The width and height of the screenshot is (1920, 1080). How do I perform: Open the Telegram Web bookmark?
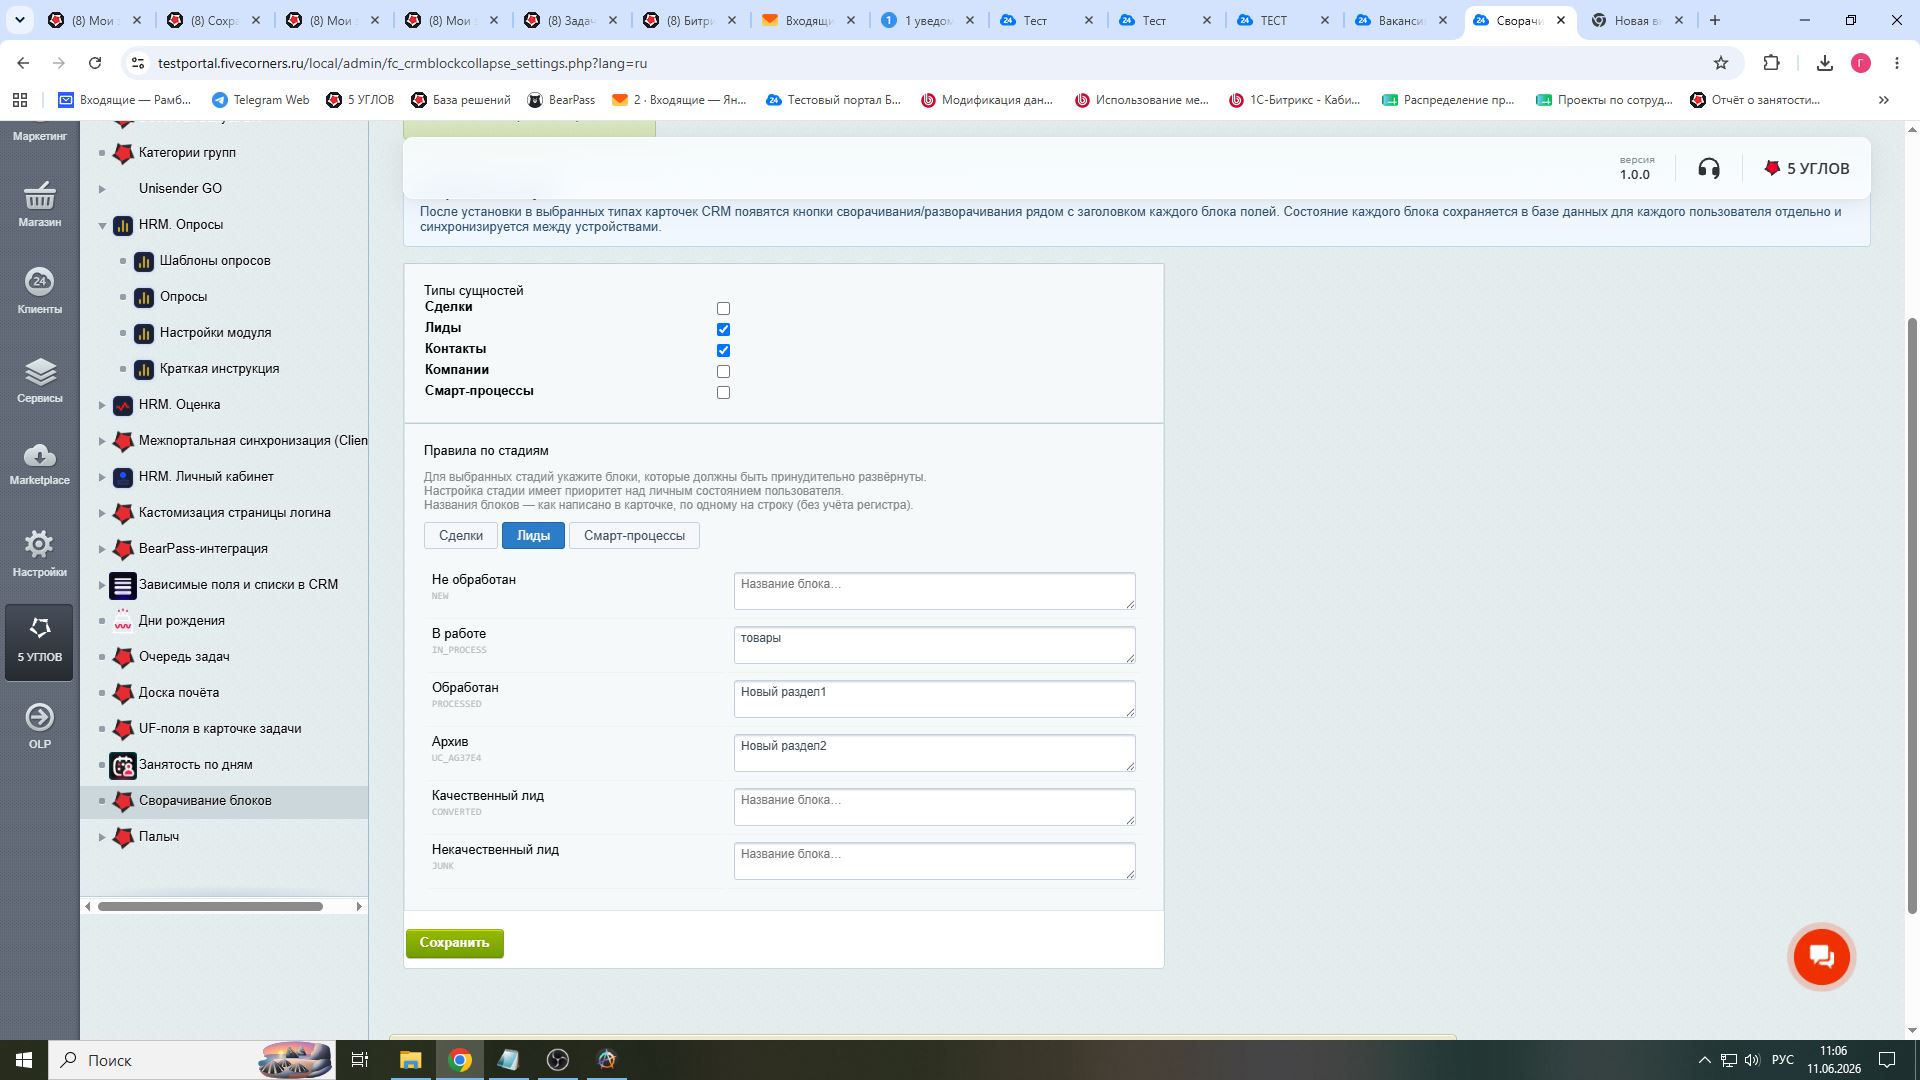click(x=260, y=100)
